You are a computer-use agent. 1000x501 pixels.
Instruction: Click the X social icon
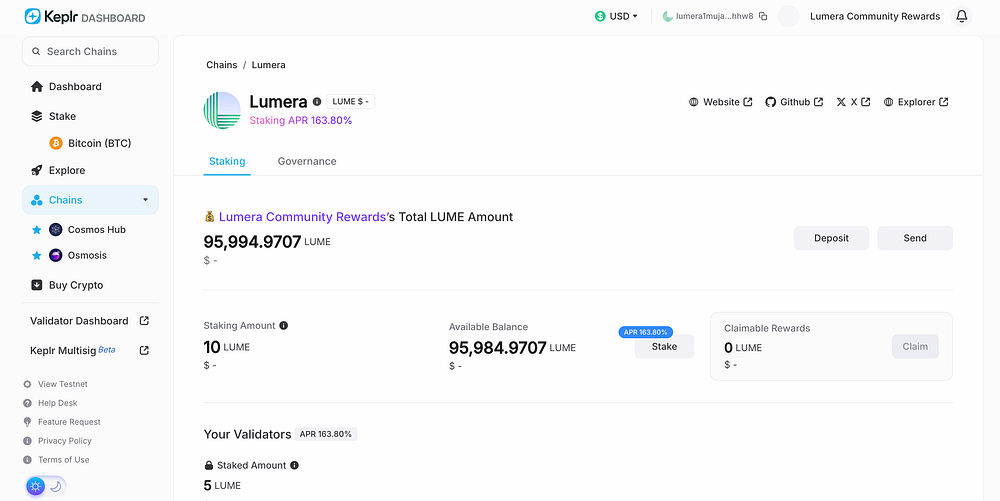click(x=841, y=102)
